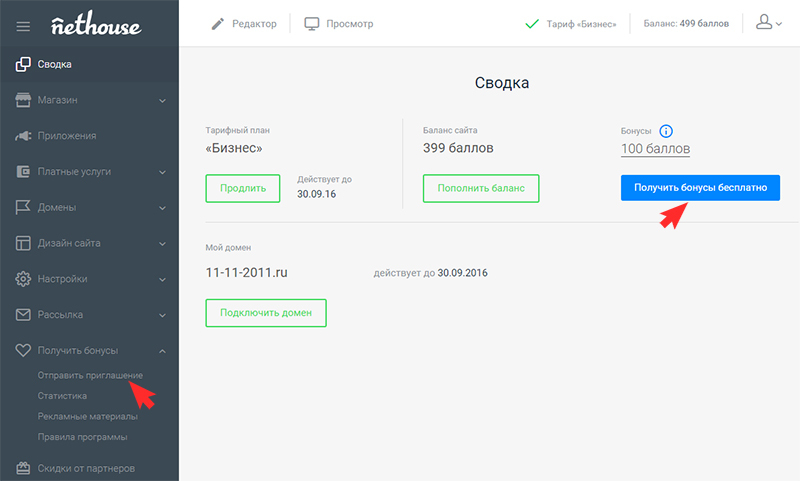Click the Настройки gear icon
Viewport: 800px width, 481px height.
[x=23, y=279]
